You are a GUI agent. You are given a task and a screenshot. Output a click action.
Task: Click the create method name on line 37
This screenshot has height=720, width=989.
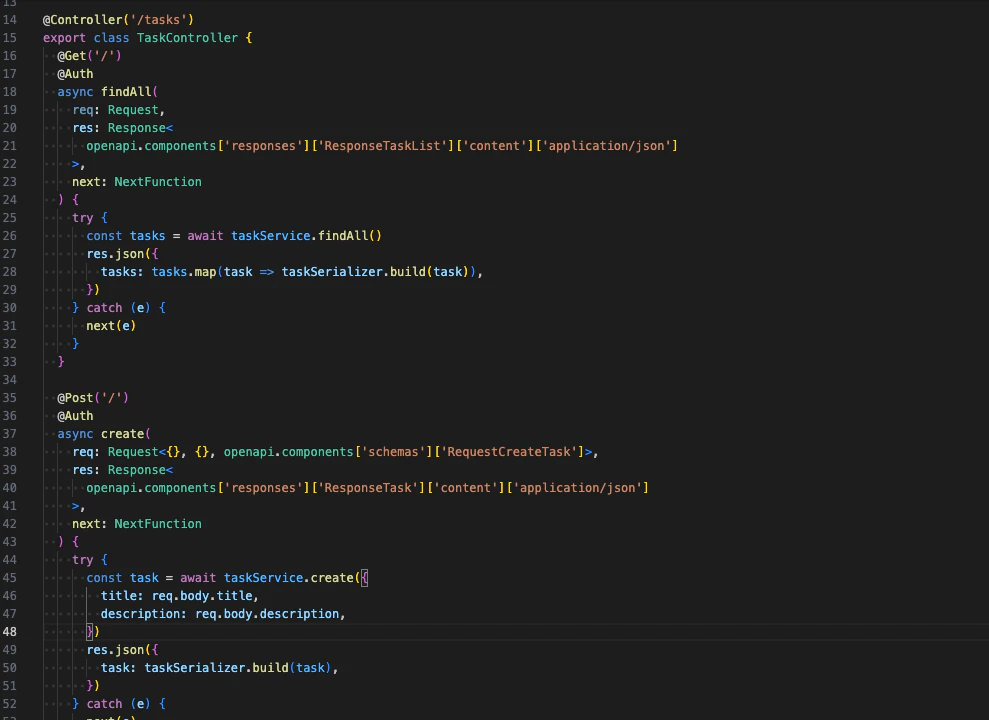123,433
